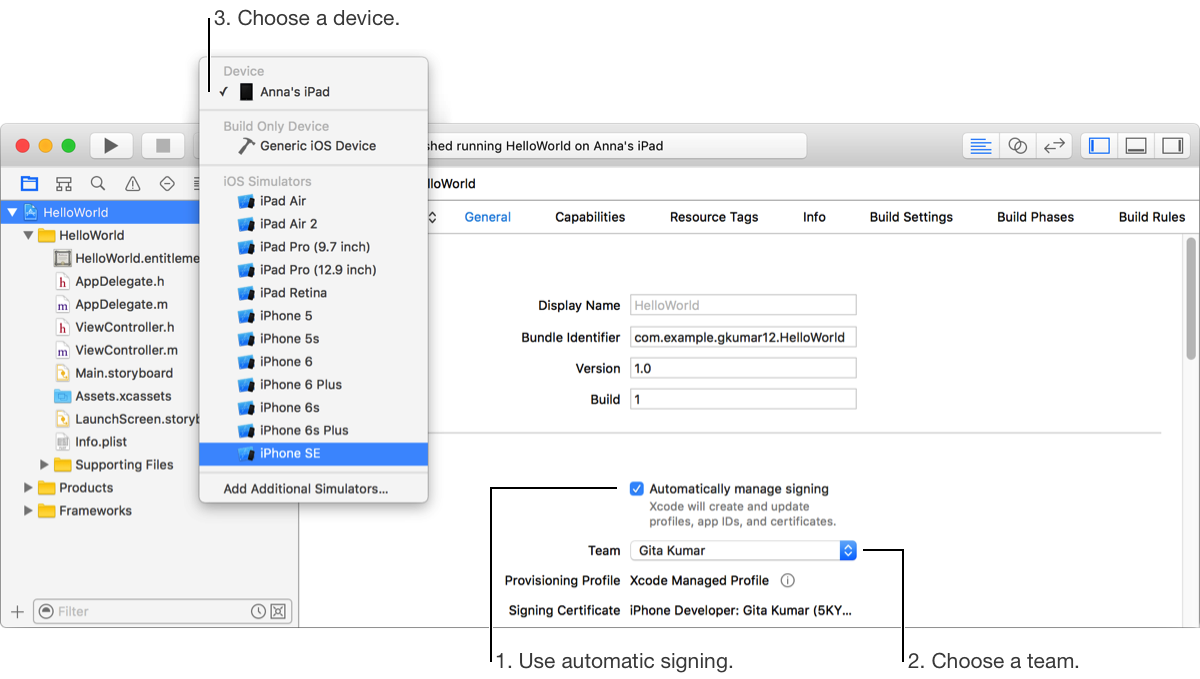The height and width of the screenshot is (679, 1200).
Task: Choose iPhone 5 simulator
Action: pyautogui.click(x=314, y=316)
